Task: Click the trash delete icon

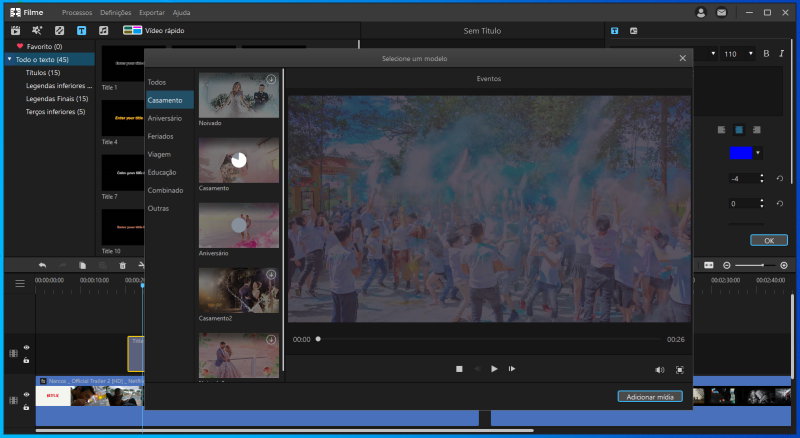Action: 122,265
